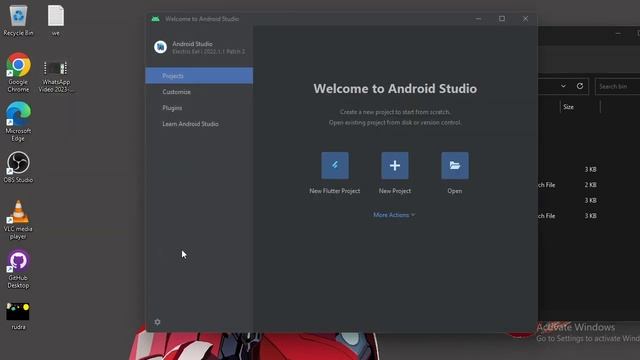Click the Android icon in the title bar
Screen dimensions: 640x360
155,19
